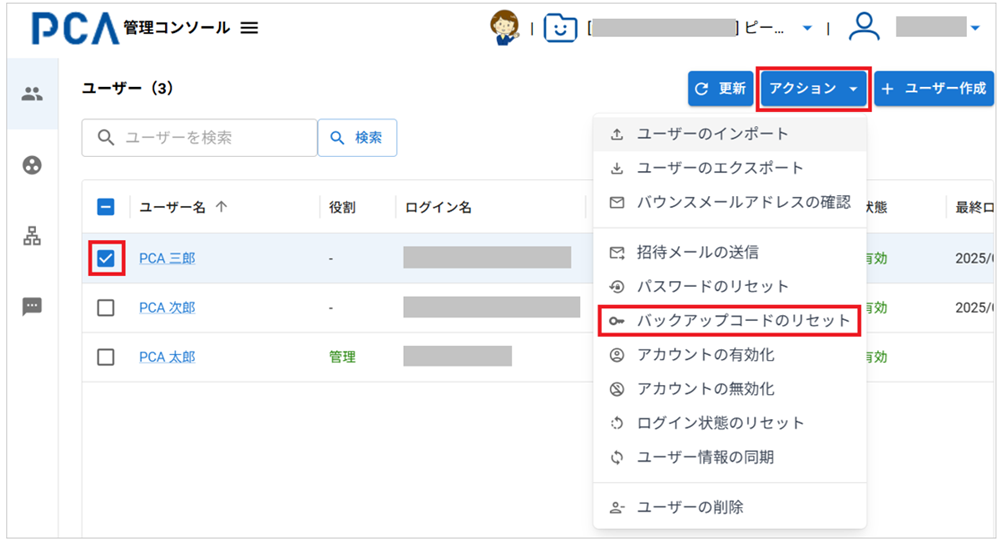Click the hamburger menu icon beside 管理コンソール
Image resolution: width=1000 pixels, height=543 pixels.
(250, 29)
